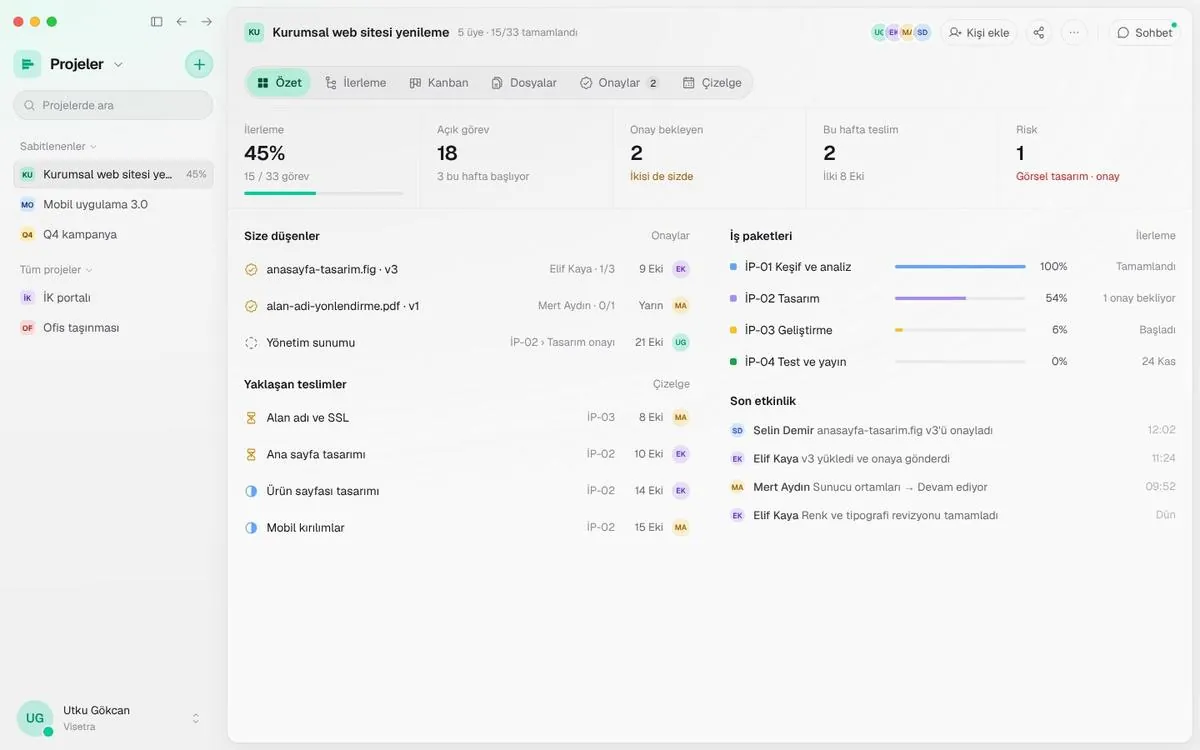Image resolution: width=1200 pixels, height=750 pixels.
Task: Open İK portalı project
Action: 113,298
